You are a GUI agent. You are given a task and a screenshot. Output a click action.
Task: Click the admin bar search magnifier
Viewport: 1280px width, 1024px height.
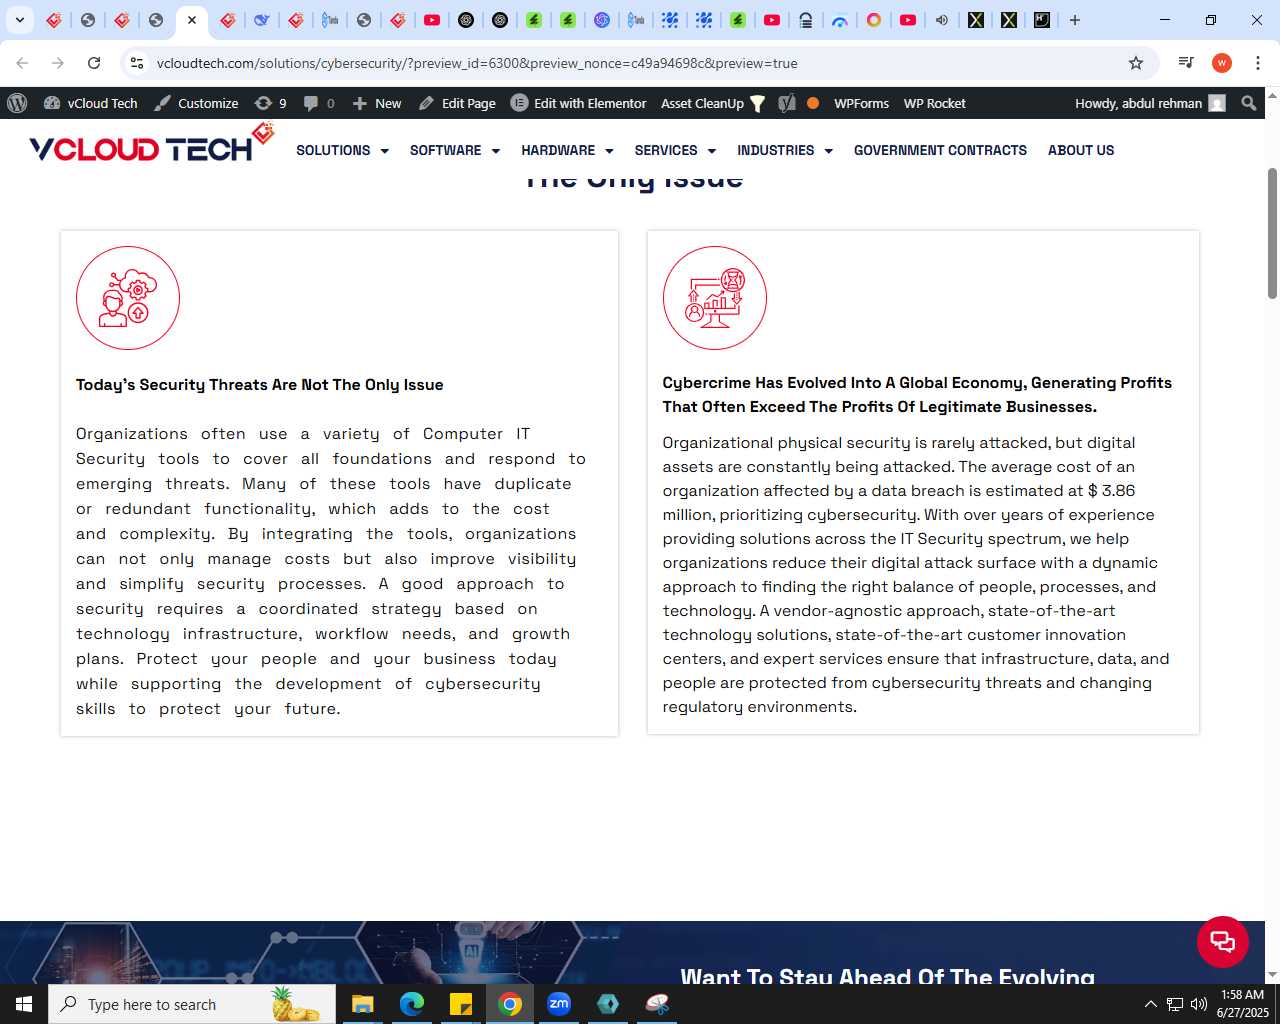[1248, 103]
